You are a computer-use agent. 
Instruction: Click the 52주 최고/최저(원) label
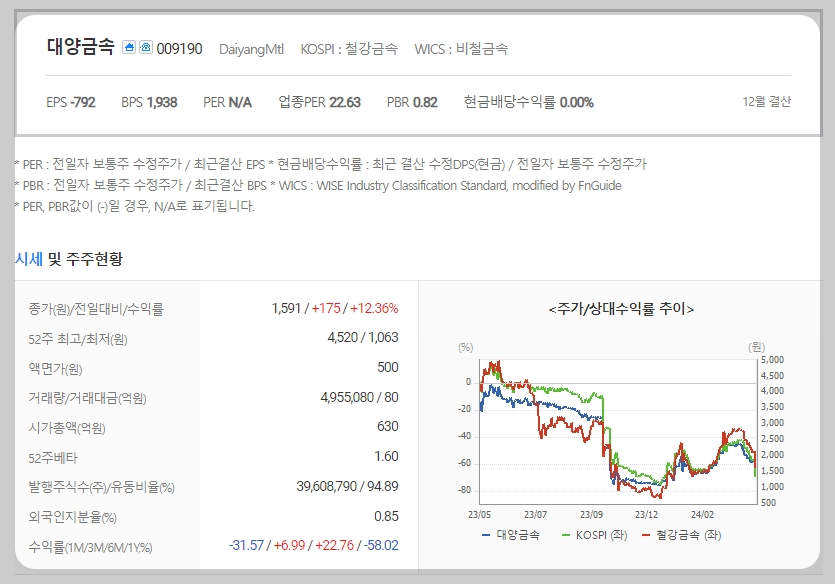point(78,339)
